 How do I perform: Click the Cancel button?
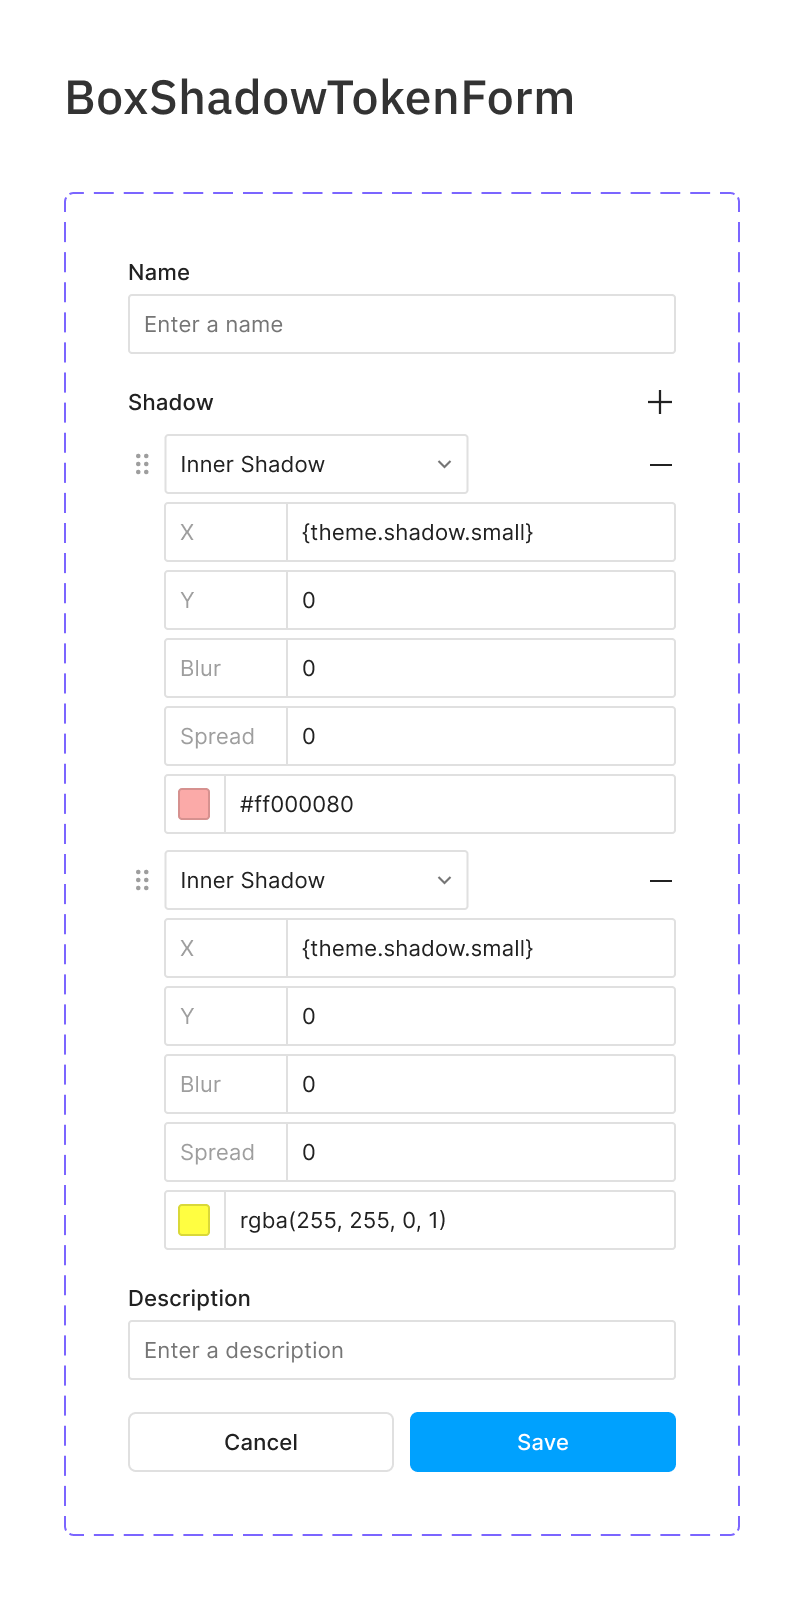(260, 1442)
